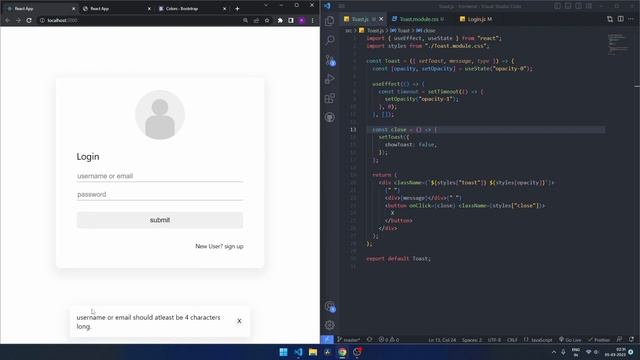Go back in Chrome
This screenshot has width=640, height=360.
point(7,20)
